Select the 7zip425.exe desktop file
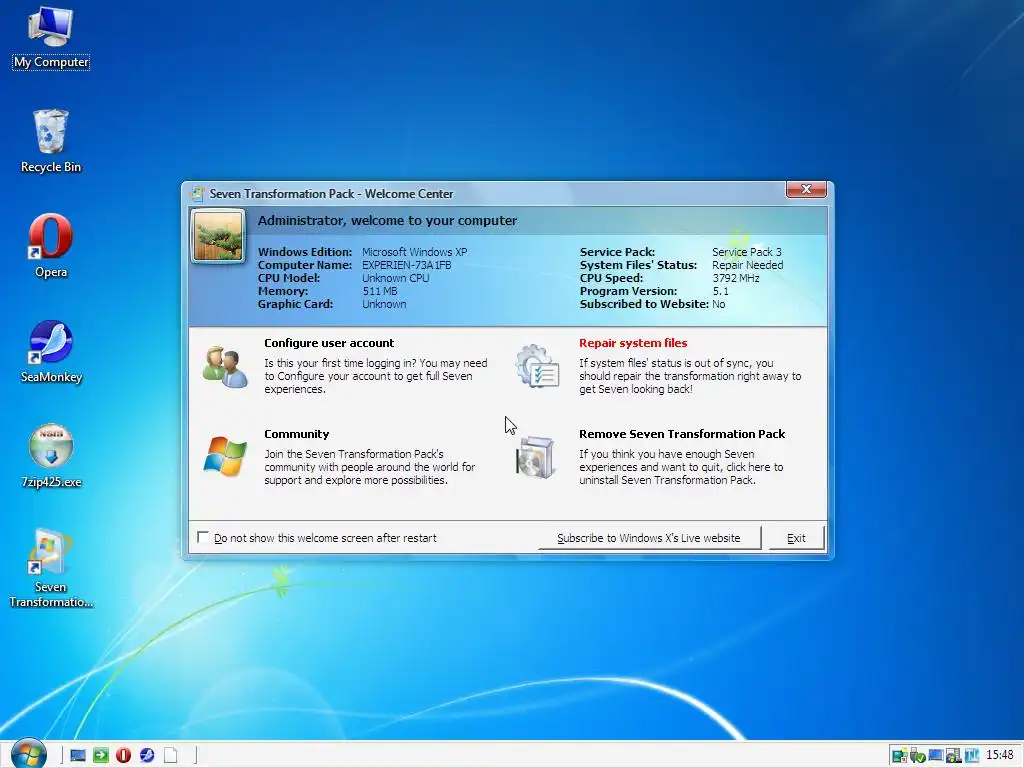Viewport: 1024px width, 768px height. point(50,456)
